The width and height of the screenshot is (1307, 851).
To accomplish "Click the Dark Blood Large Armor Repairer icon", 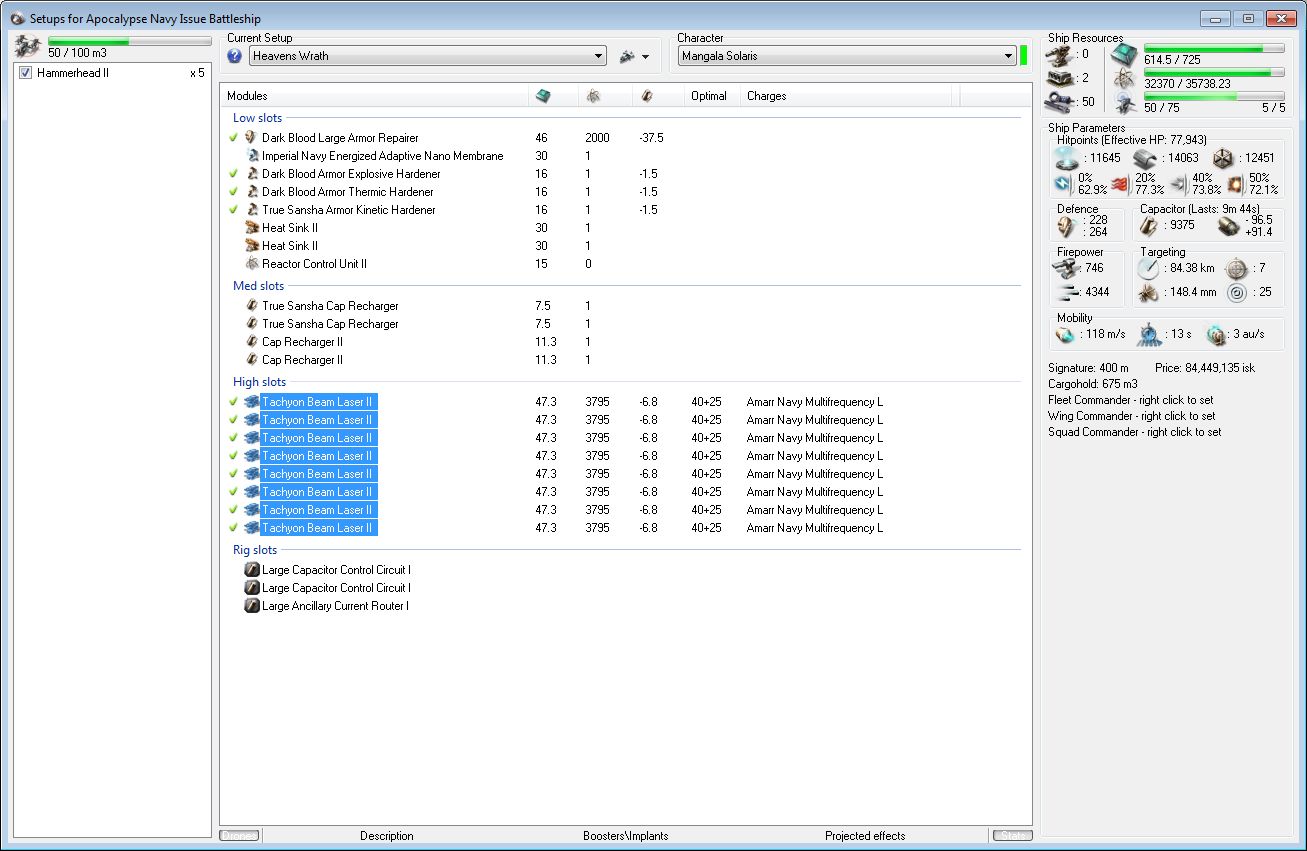I will 251,138.
